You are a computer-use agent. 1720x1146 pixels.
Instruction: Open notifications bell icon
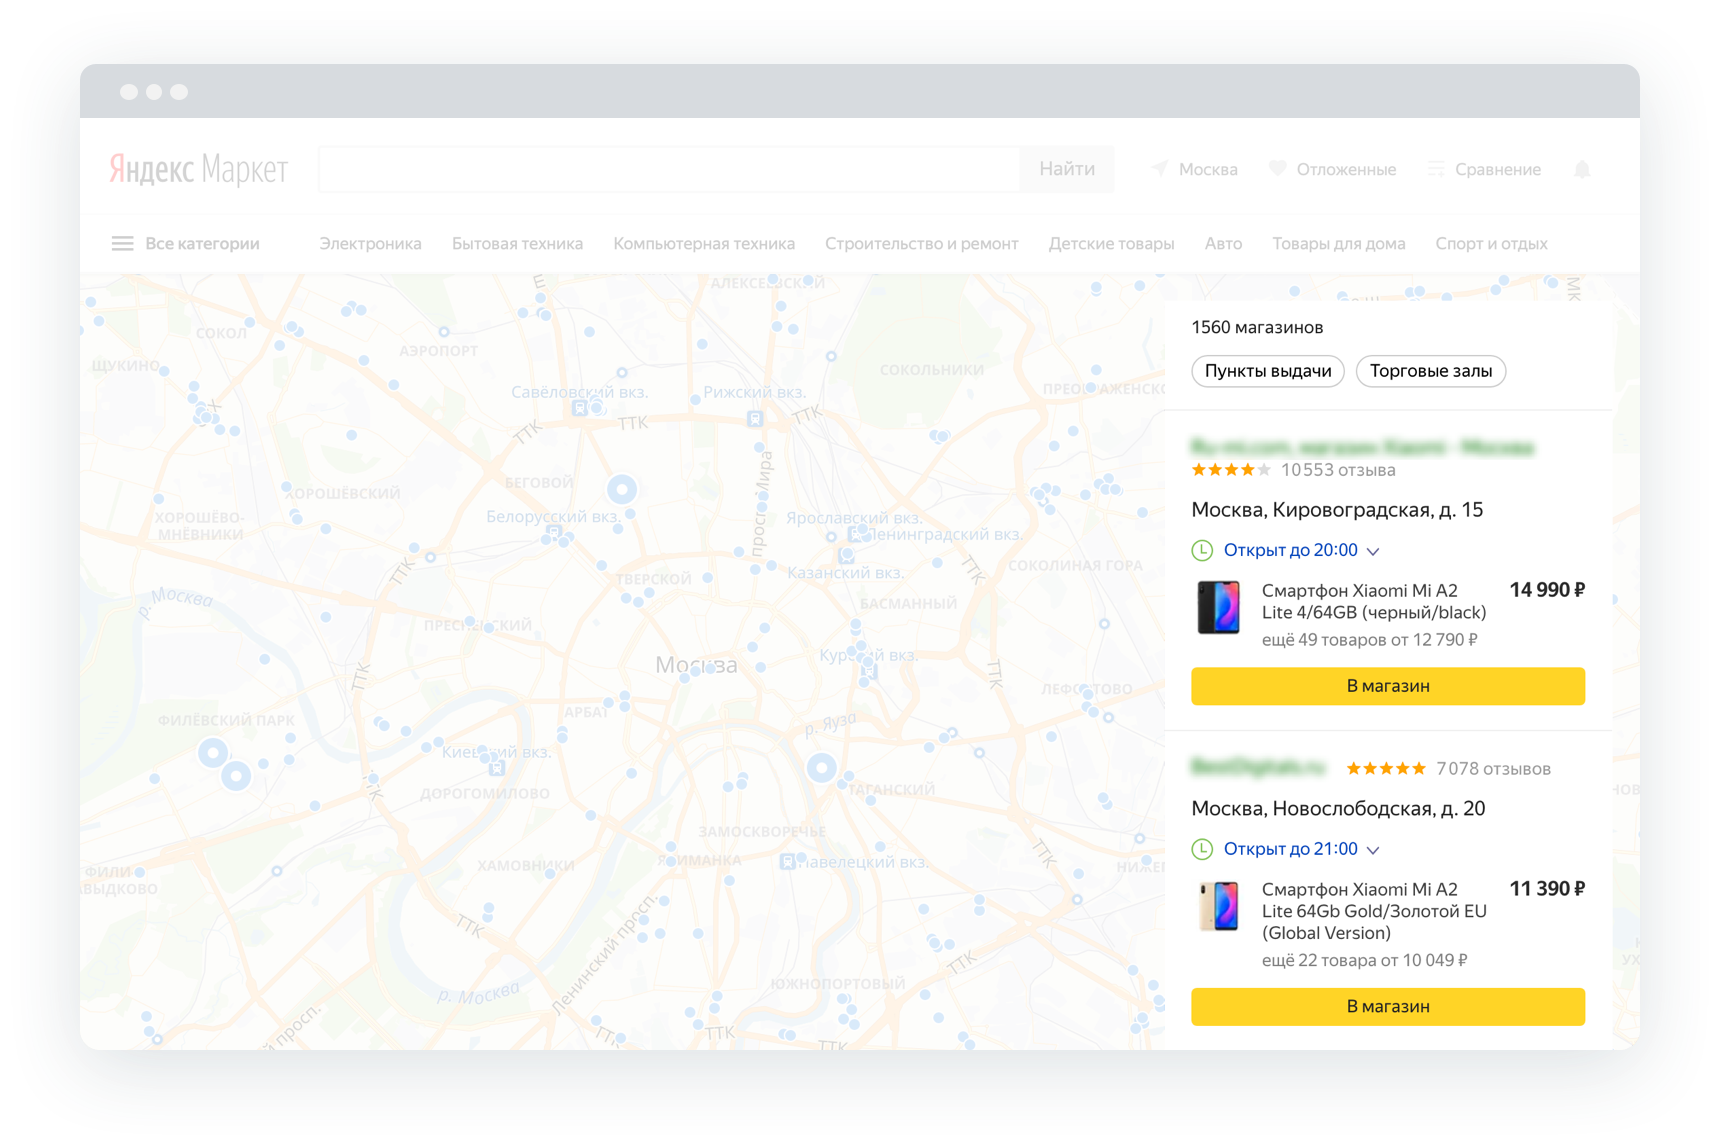click(1582, 168)
